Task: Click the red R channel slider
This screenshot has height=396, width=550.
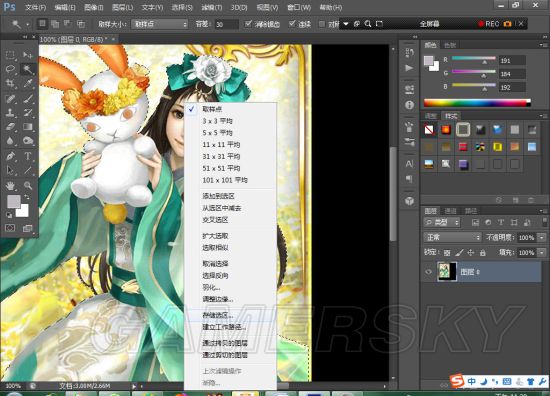Action: click(x=474, y=58)
